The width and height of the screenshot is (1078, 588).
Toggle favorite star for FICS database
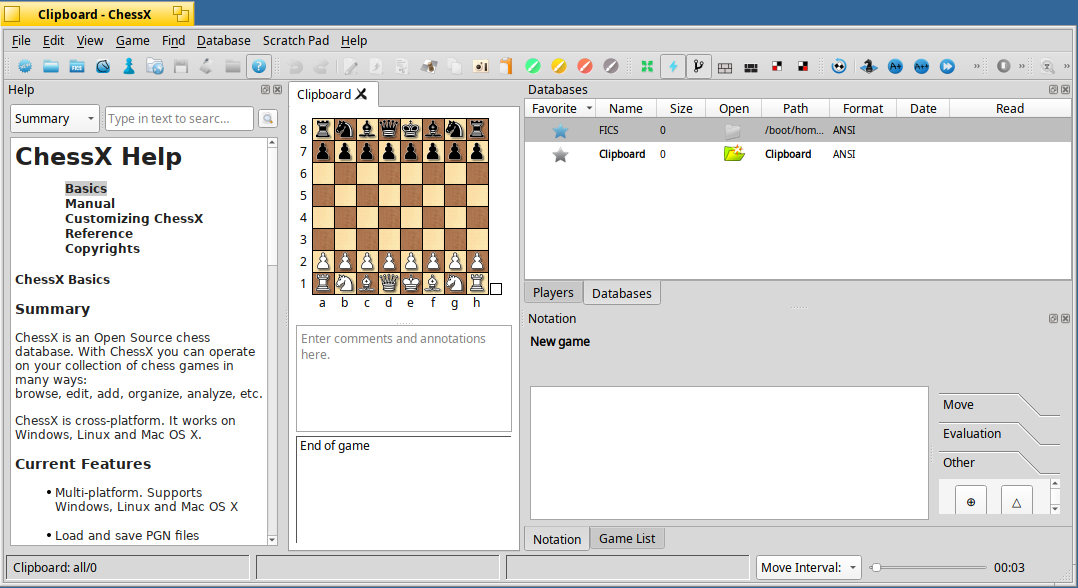(x=560, y=130)
